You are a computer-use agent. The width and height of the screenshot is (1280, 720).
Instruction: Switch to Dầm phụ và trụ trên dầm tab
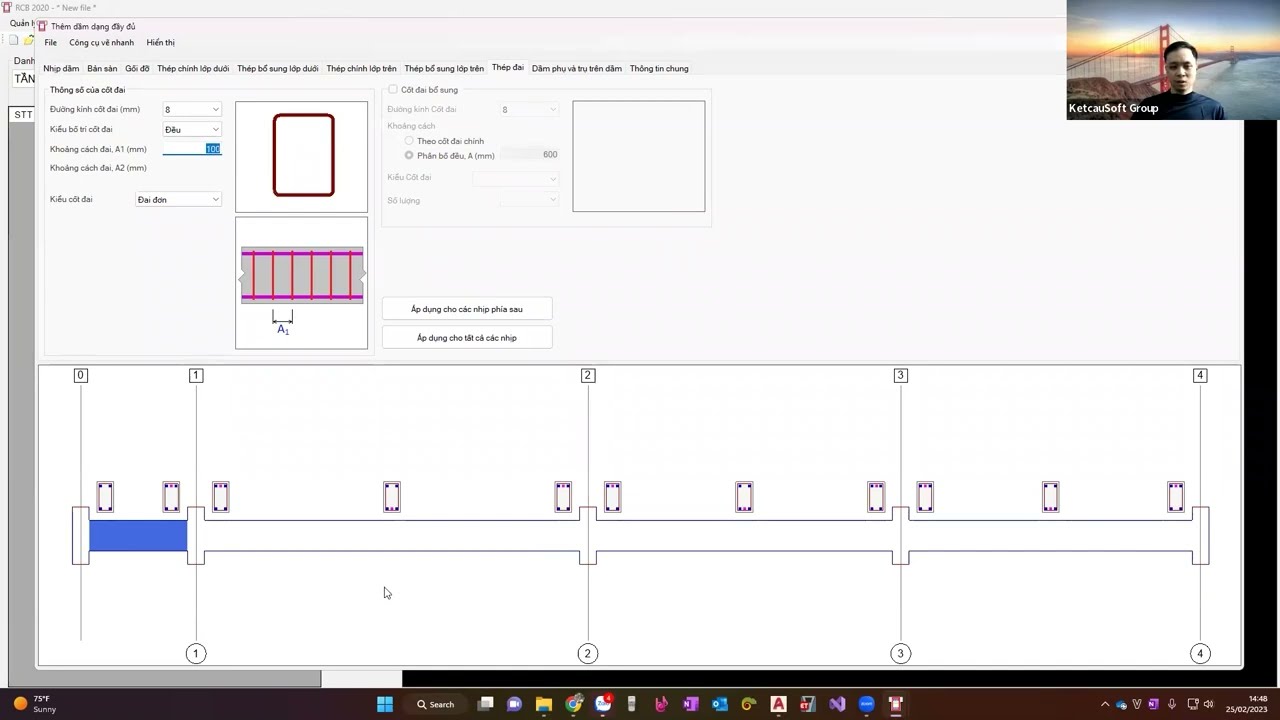[577, 68]
